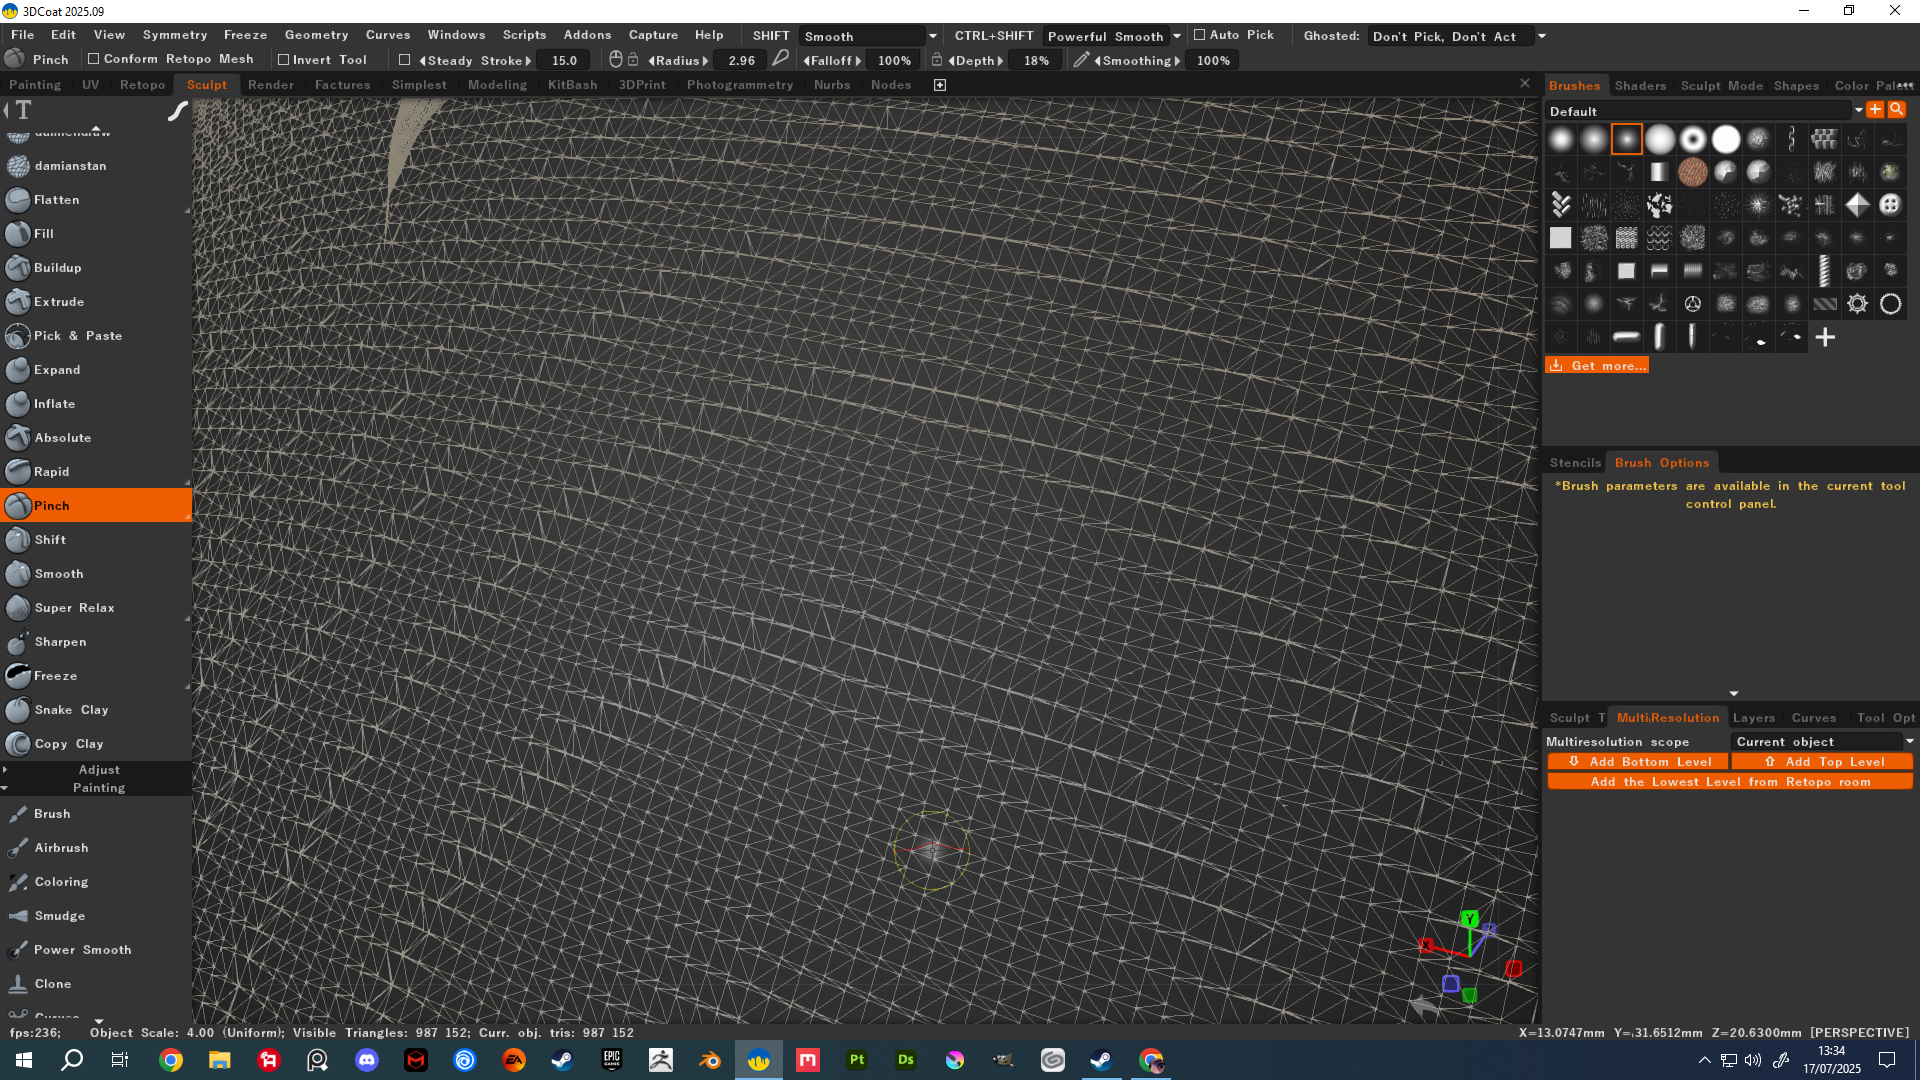
Task: Switch to the Retopo room tab
Action: tap(142, 85)
